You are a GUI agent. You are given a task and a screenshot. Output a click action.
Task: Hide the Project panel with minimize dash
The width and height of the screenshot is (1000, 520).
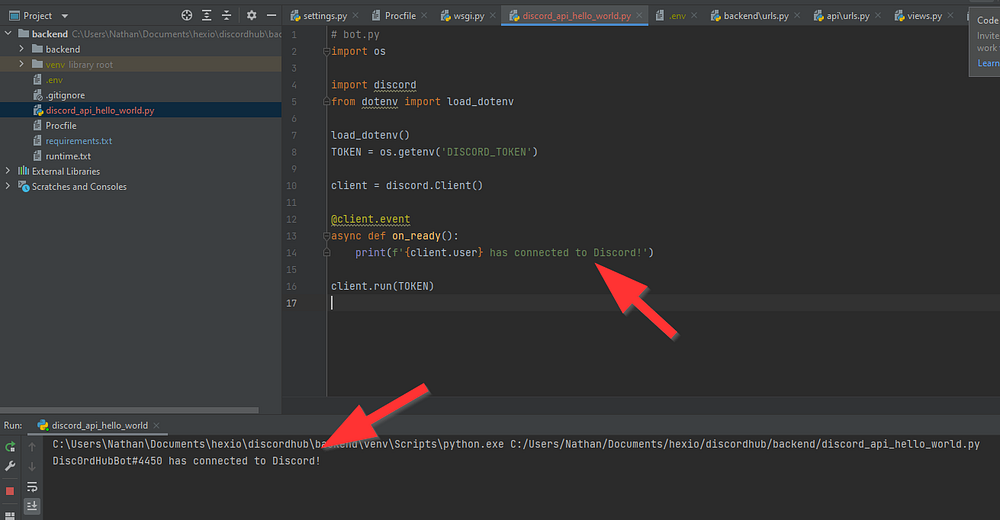(x=271, y=16)
